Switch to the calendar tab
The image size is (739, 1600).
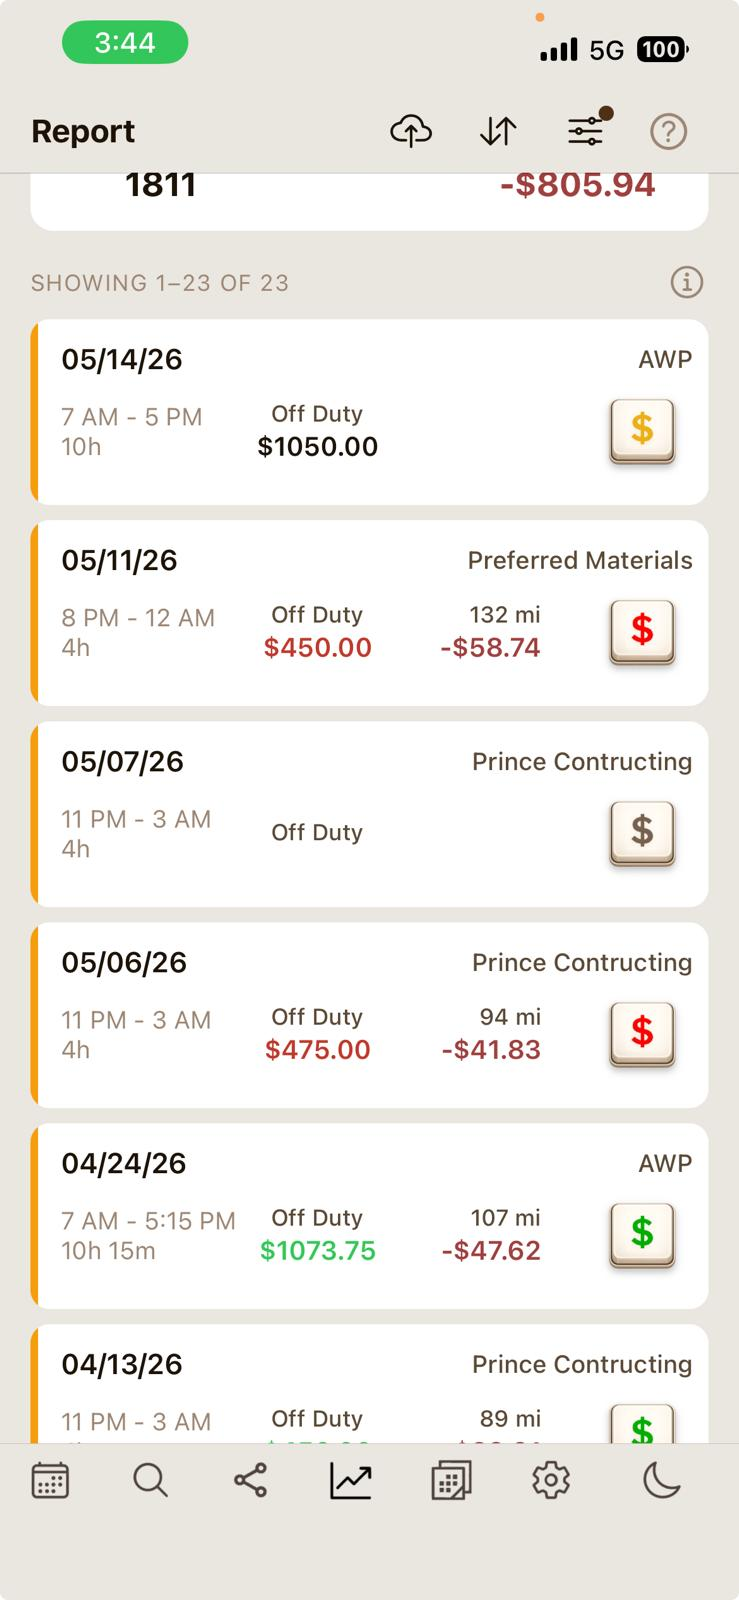pos(50,1480)
